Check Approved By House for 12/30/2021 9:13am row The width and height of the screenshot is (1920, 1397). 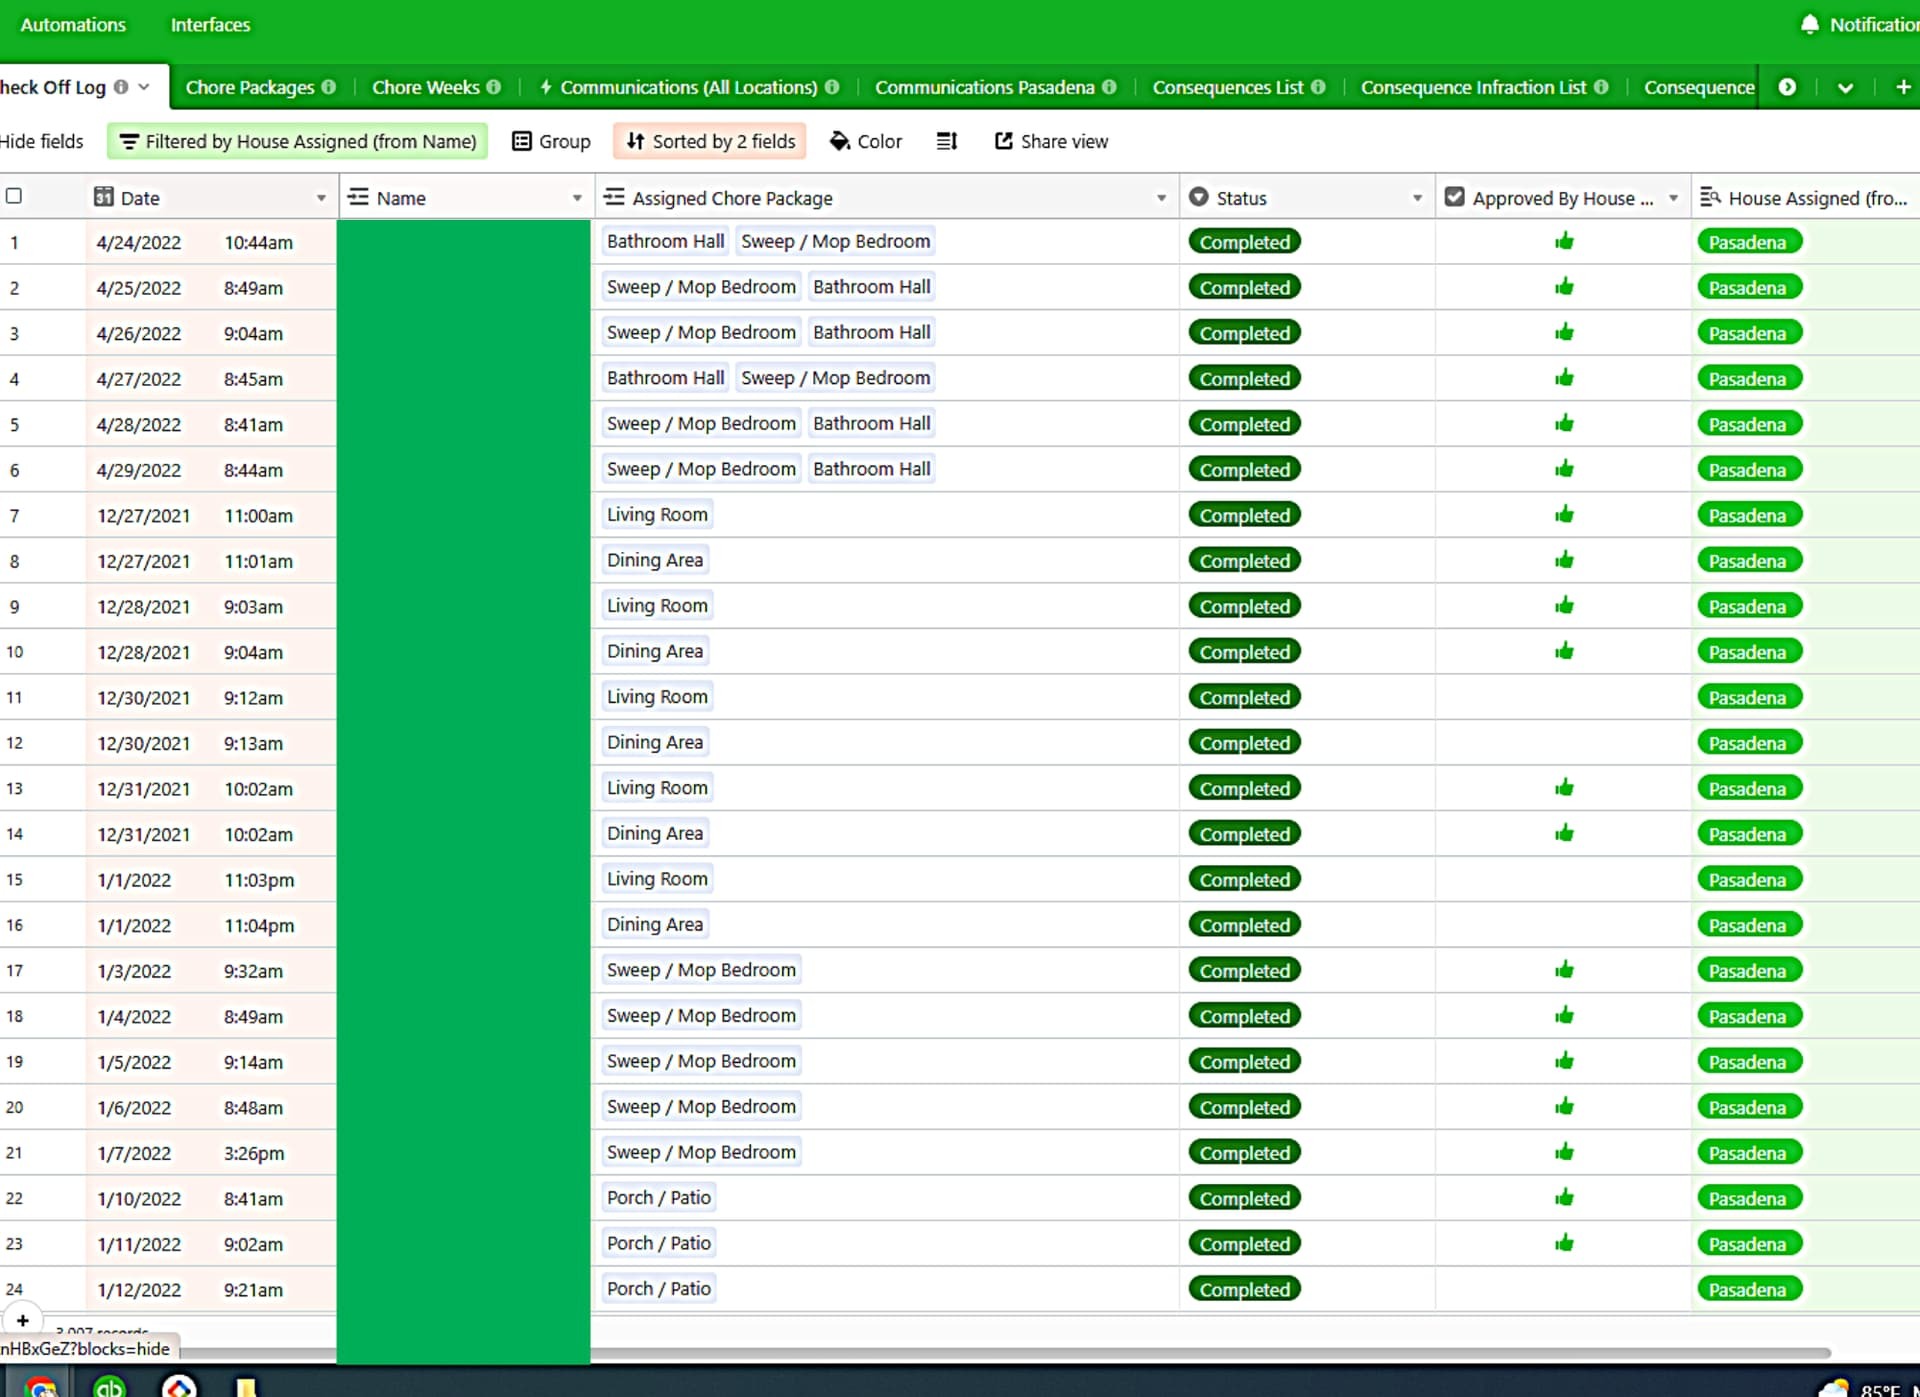coord(1564,743)
